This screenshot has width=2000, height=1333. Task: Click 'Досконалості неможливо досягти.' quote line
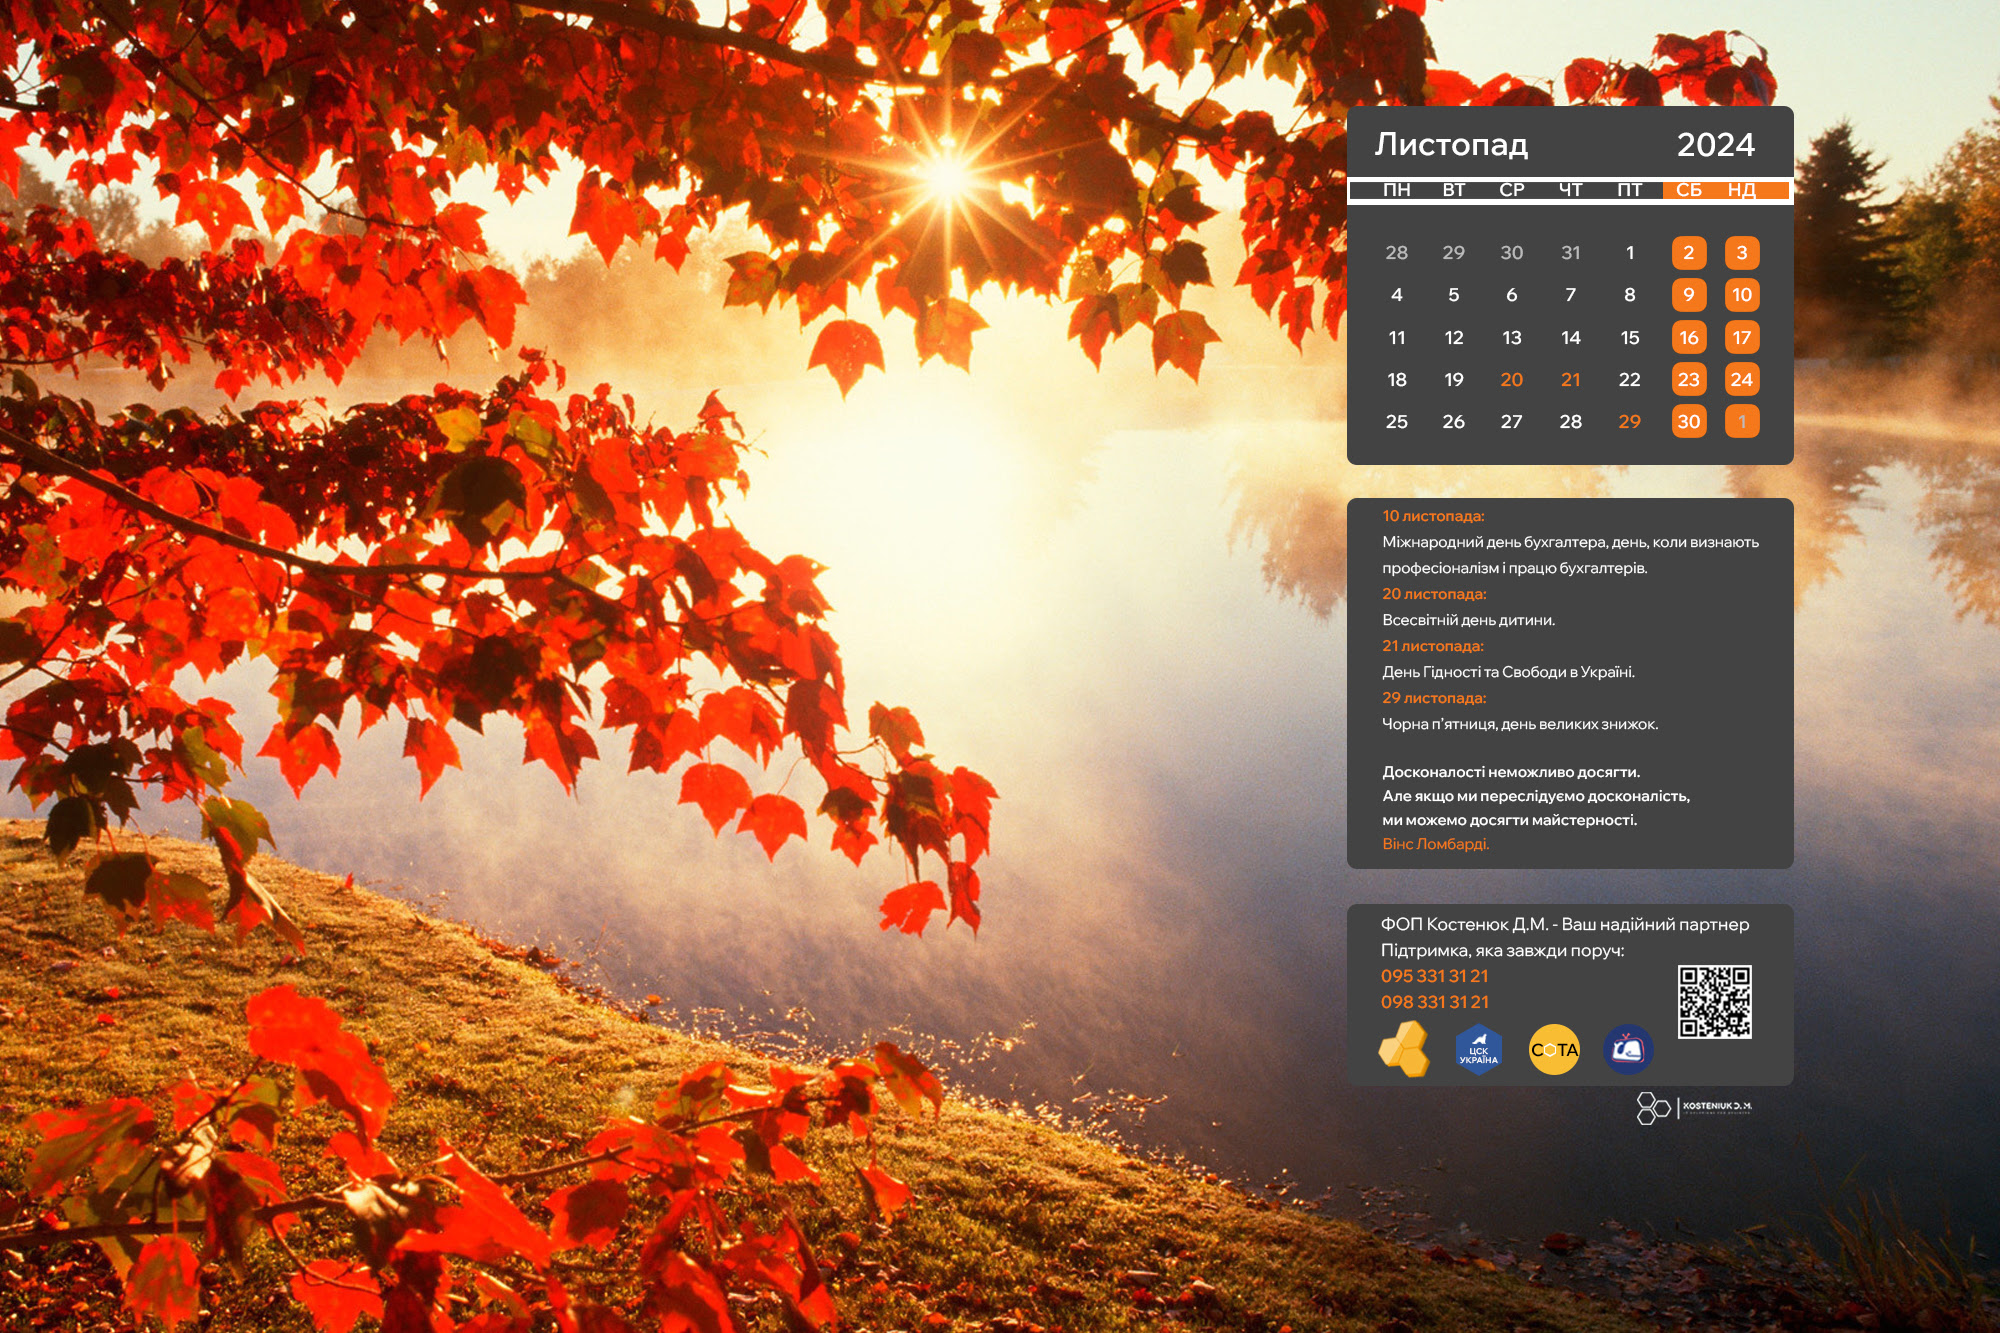pos(1511,772)
